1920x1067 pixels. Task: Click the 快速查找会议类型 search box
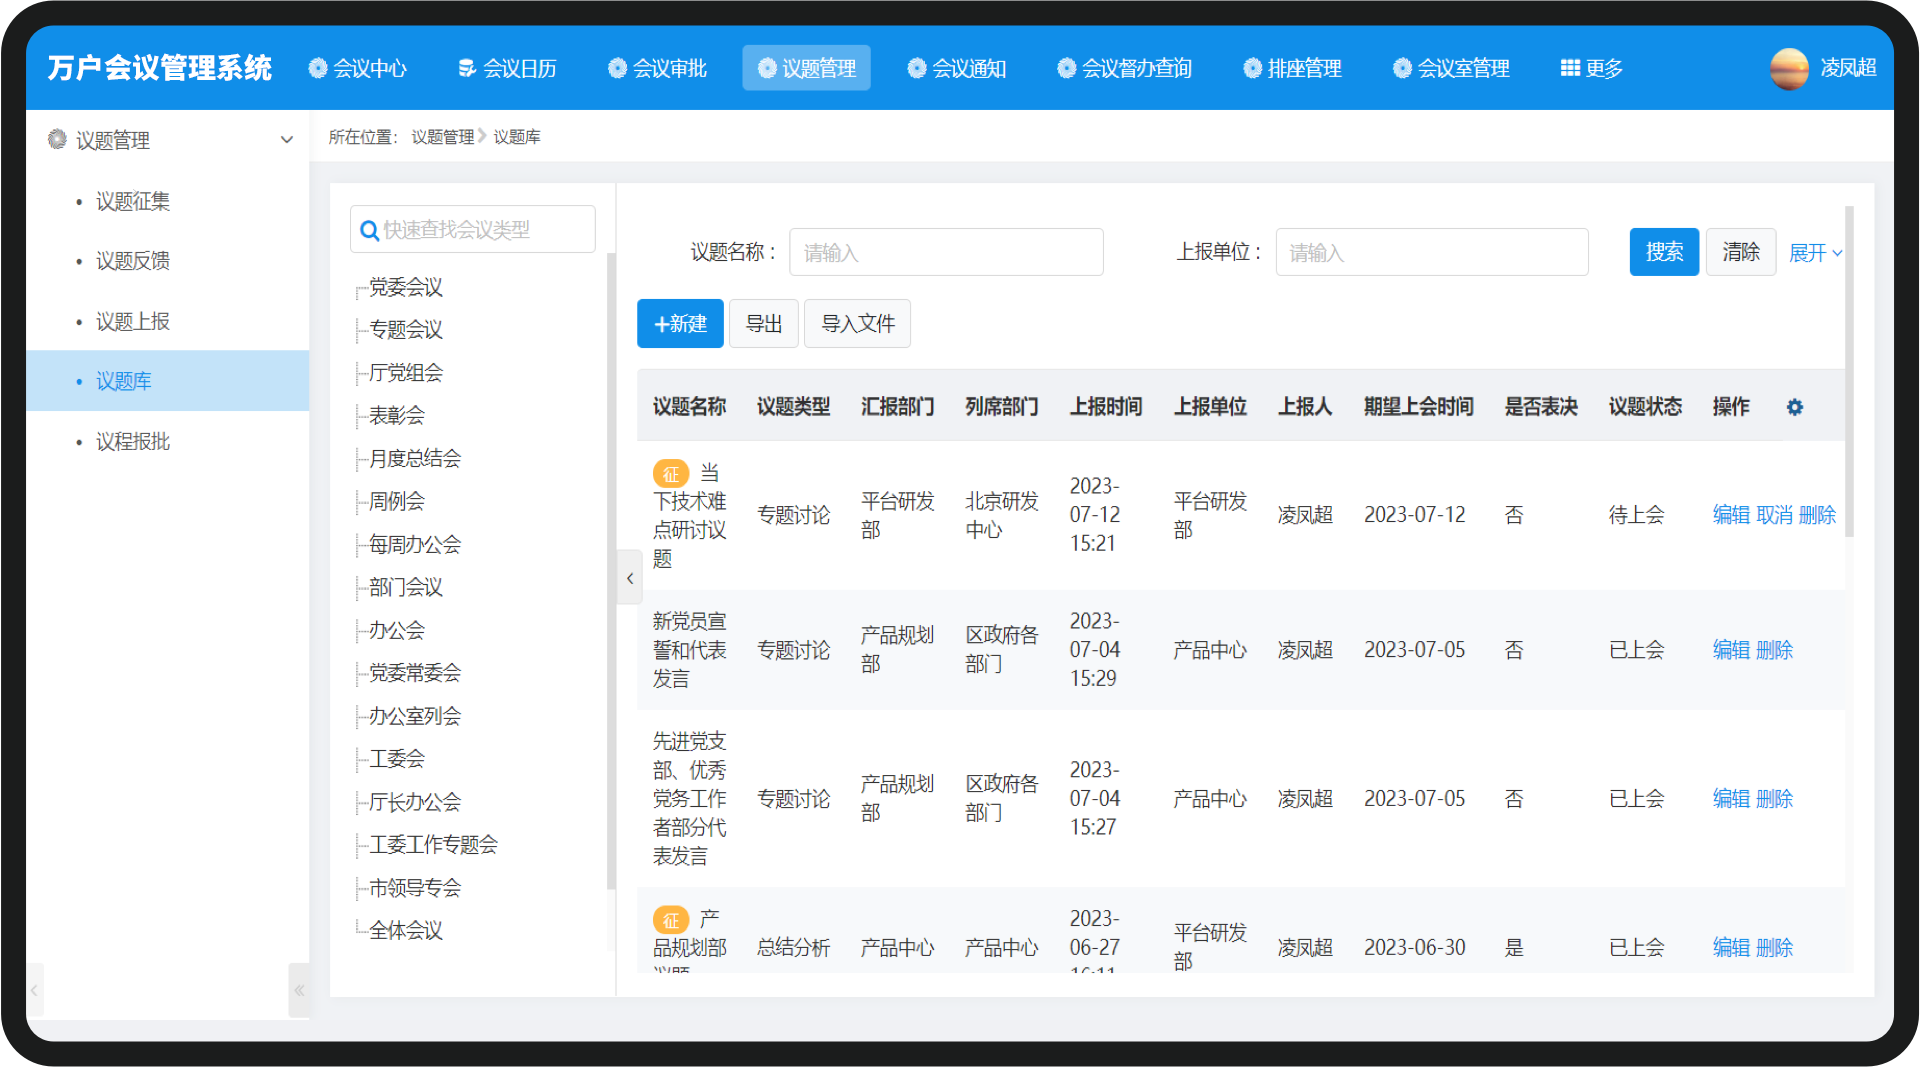coord(472,229)
